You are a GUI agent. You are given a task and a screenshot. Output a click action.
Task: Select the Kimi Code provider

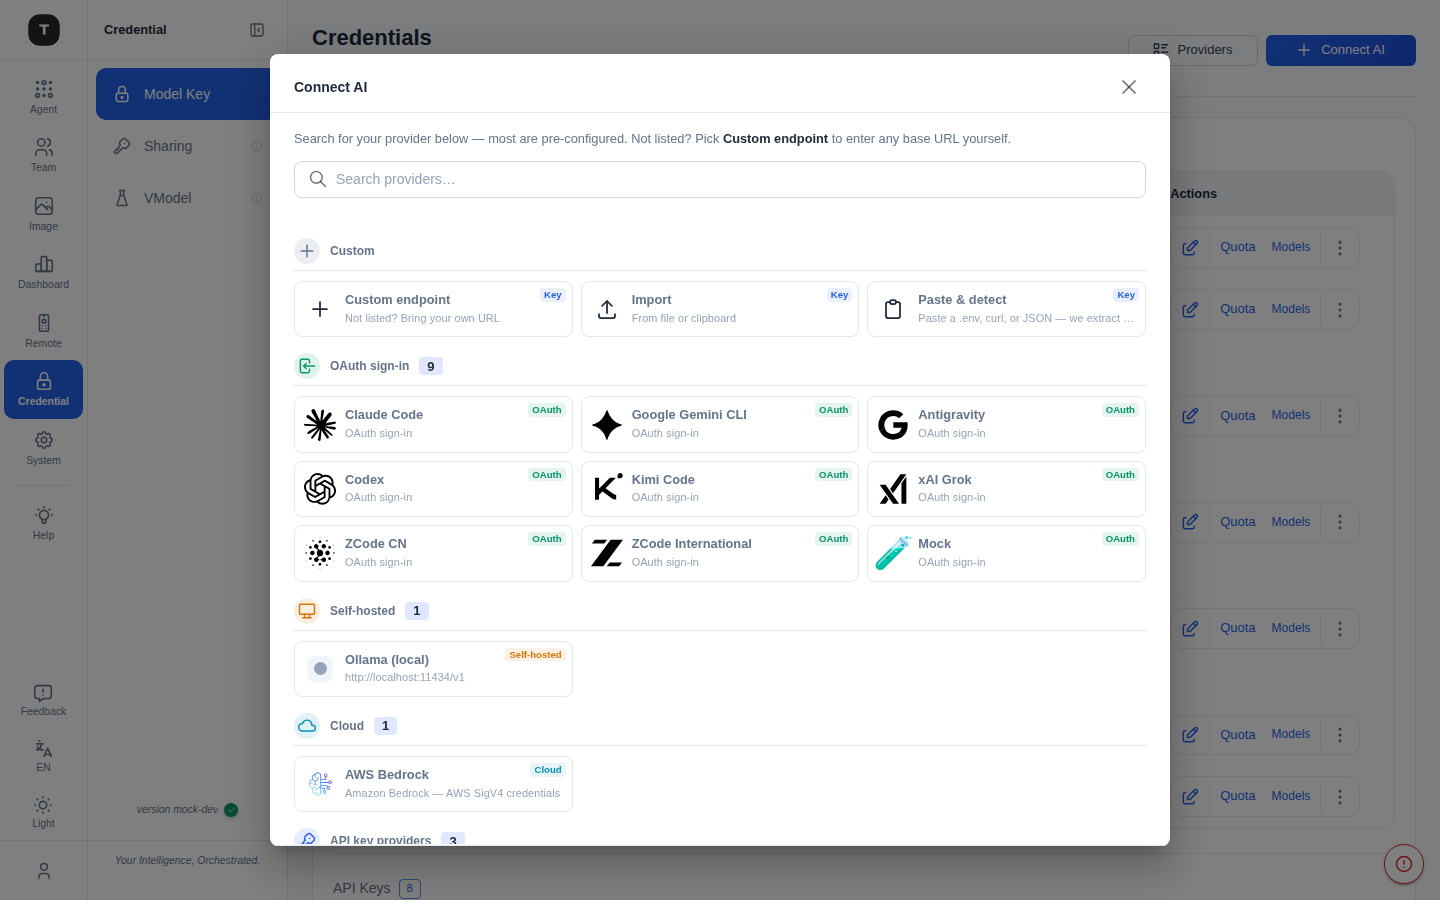point(720,489)
